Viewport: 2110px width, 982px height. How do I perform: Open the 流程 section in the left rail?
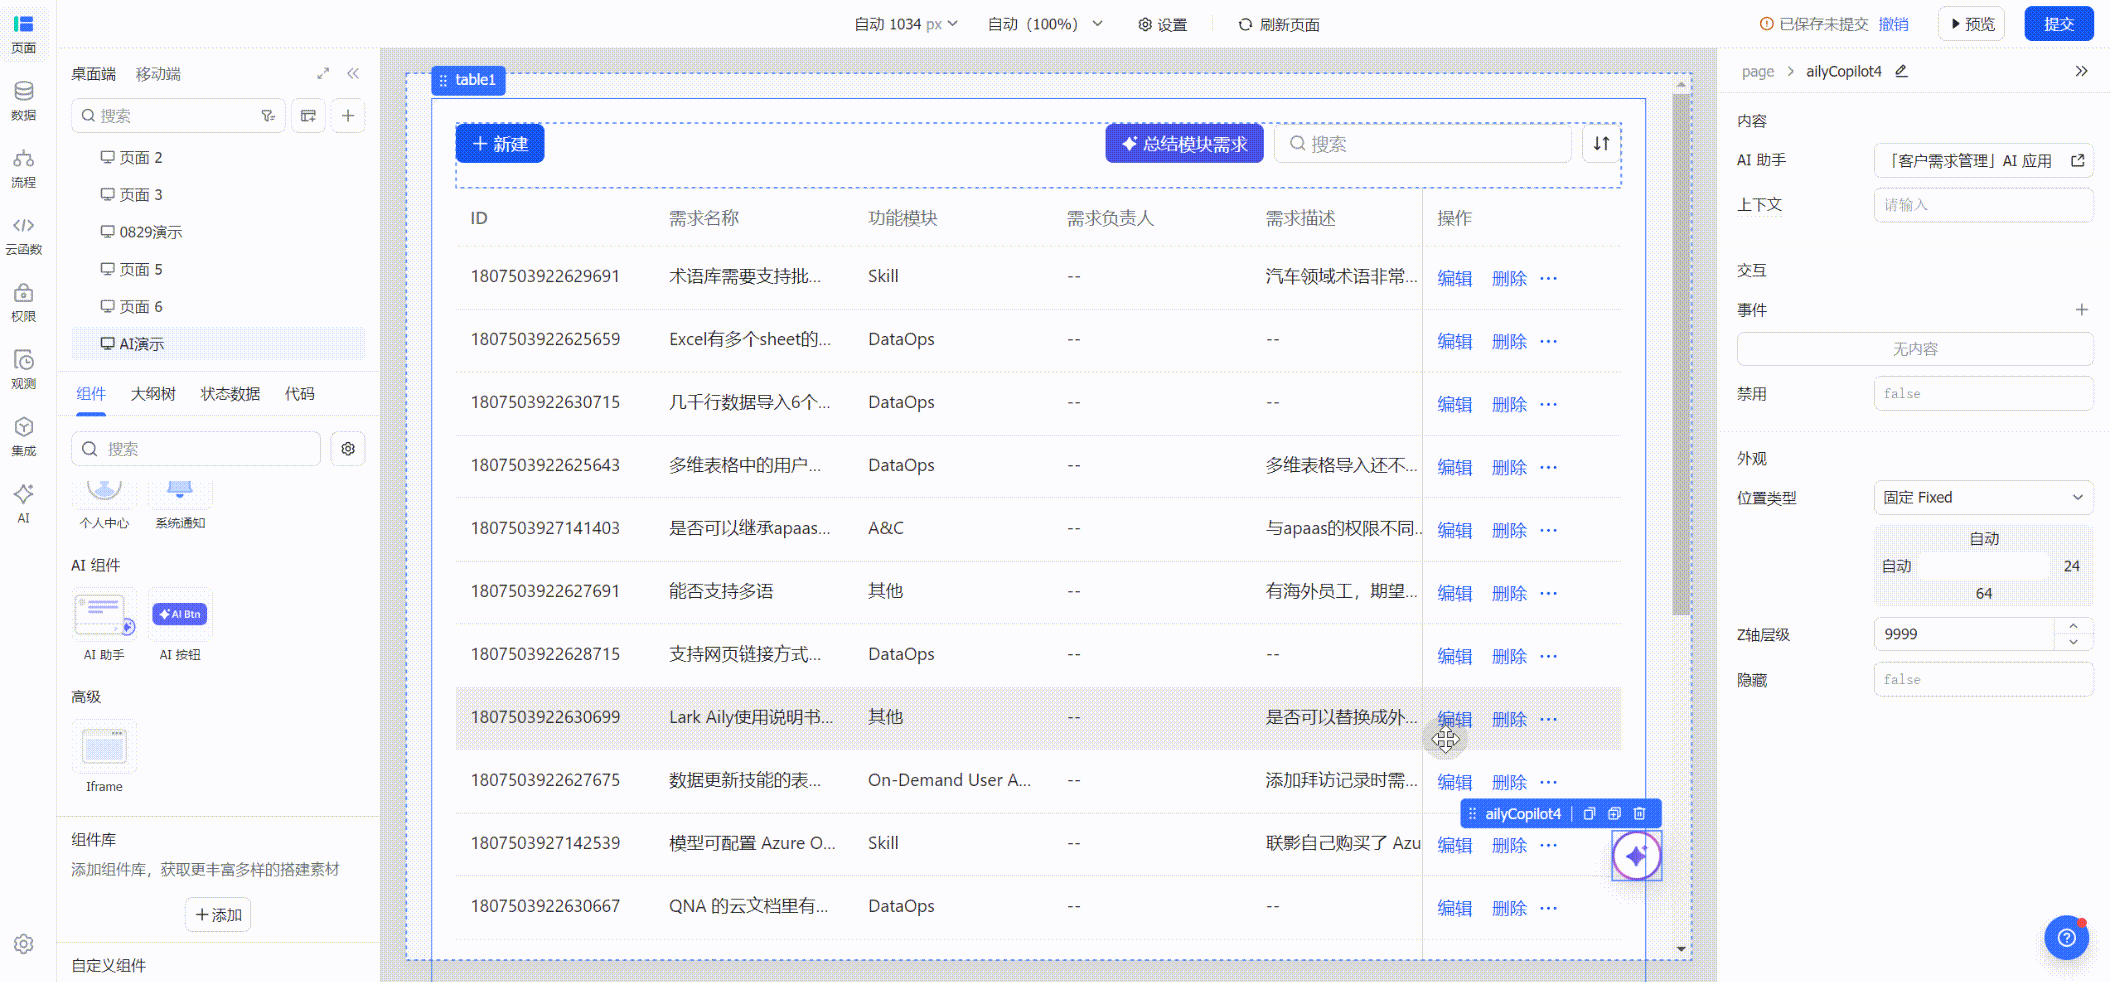click(23, 168)
